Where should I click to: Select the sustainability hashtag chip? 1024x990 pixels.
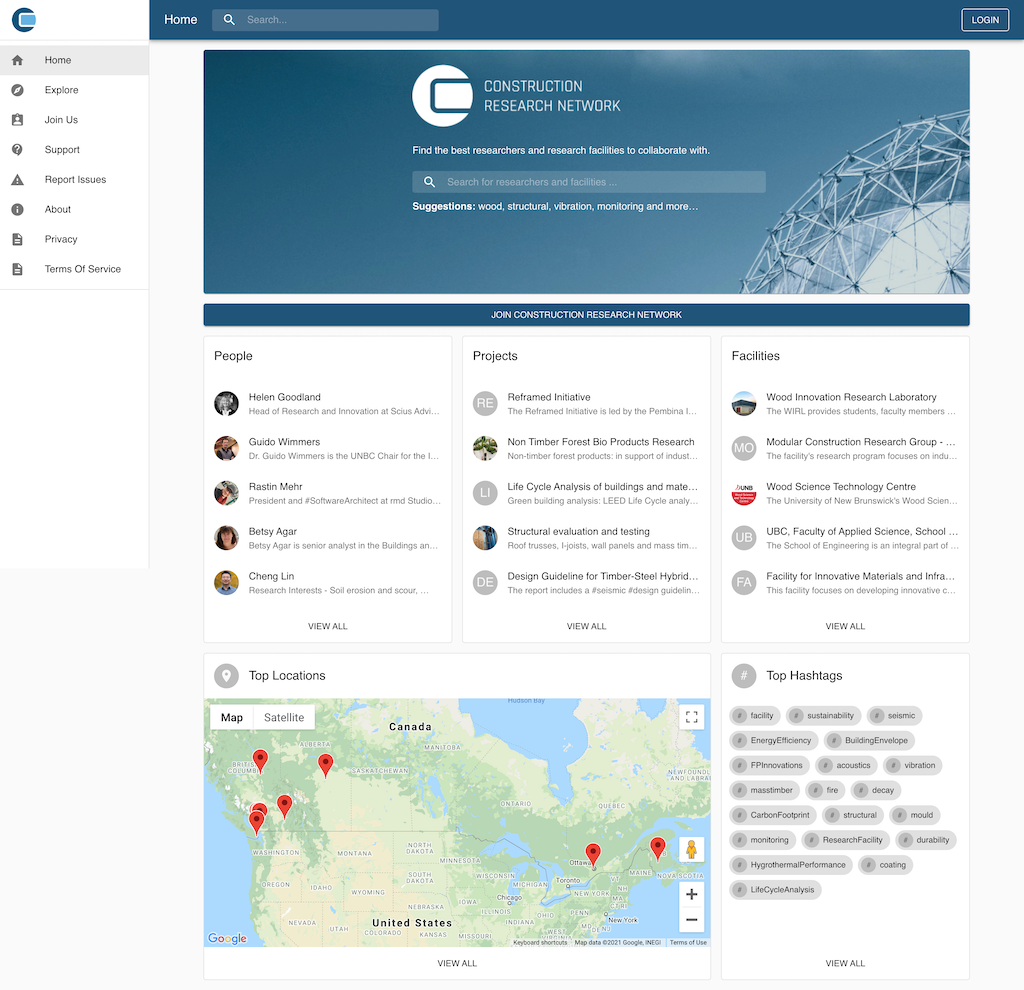point(824,716)
